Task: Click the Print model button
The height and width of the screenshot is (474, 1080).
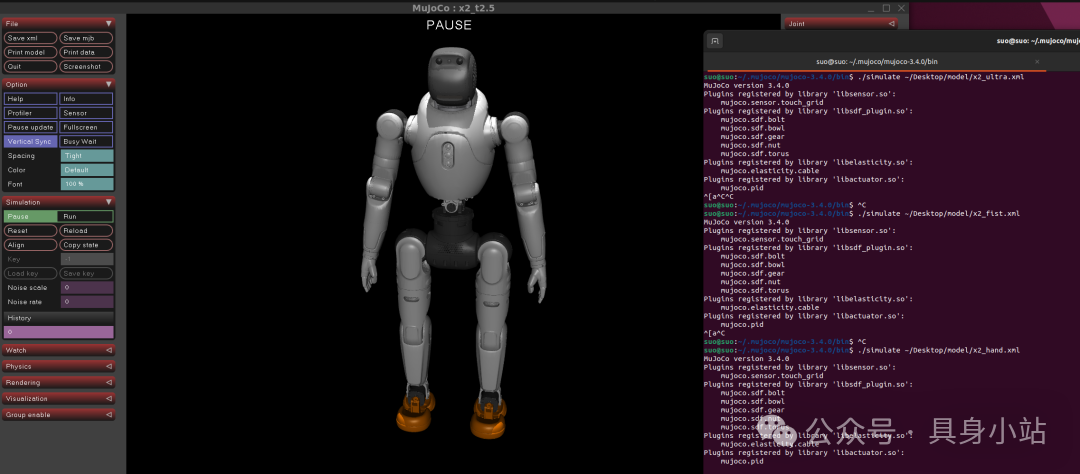Action: 30,52
